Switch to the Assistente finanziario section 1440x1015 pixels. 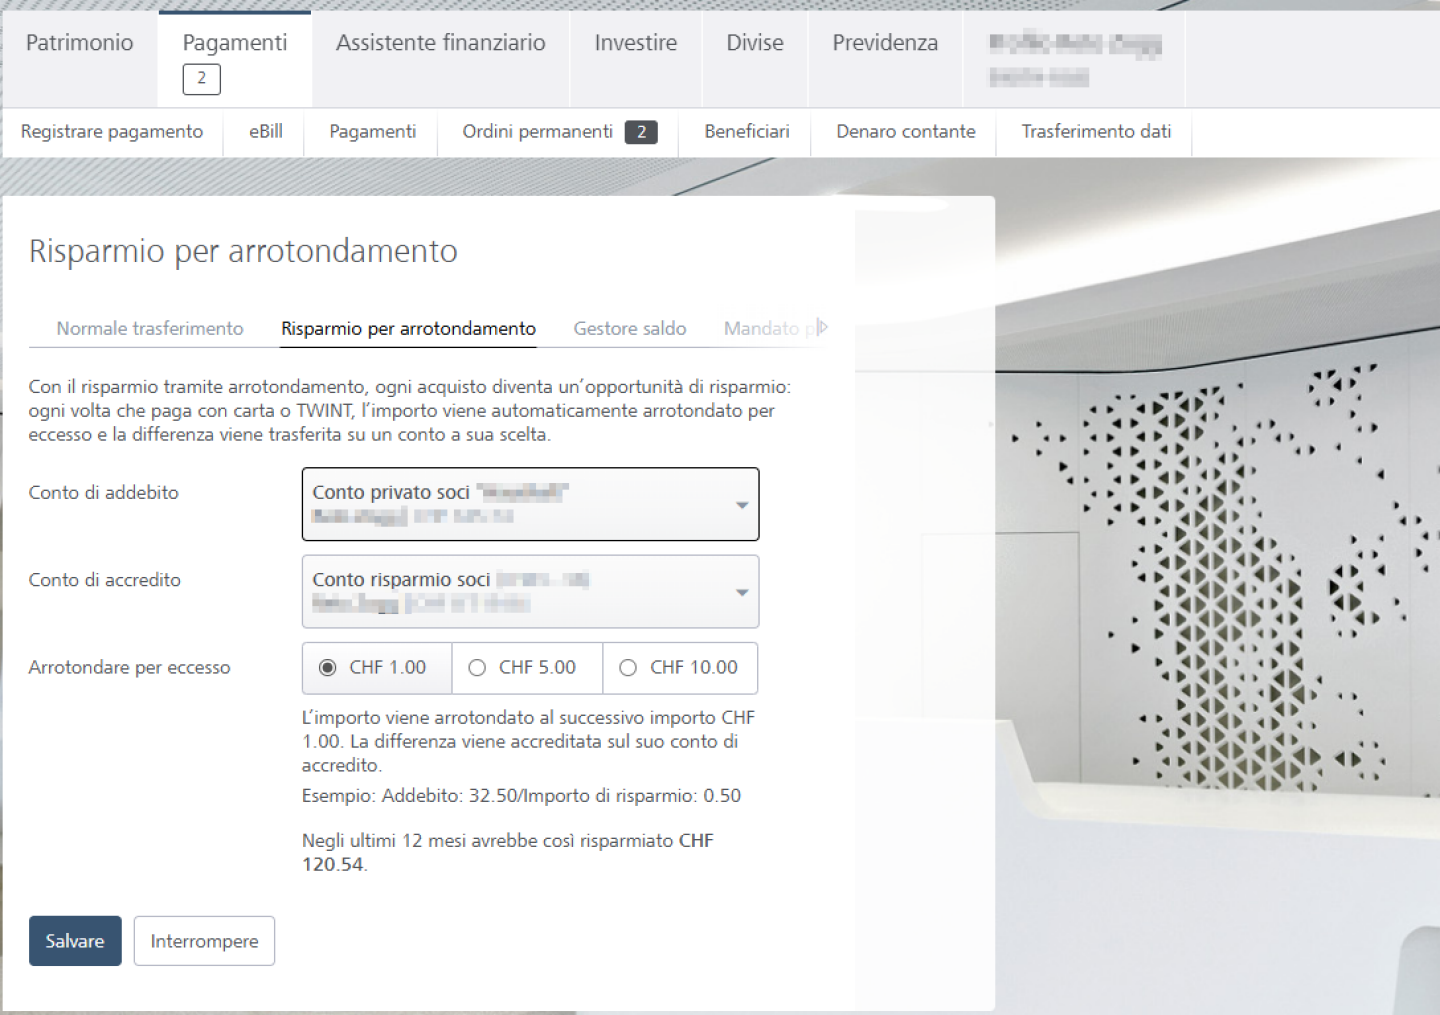tap(440, 43)
